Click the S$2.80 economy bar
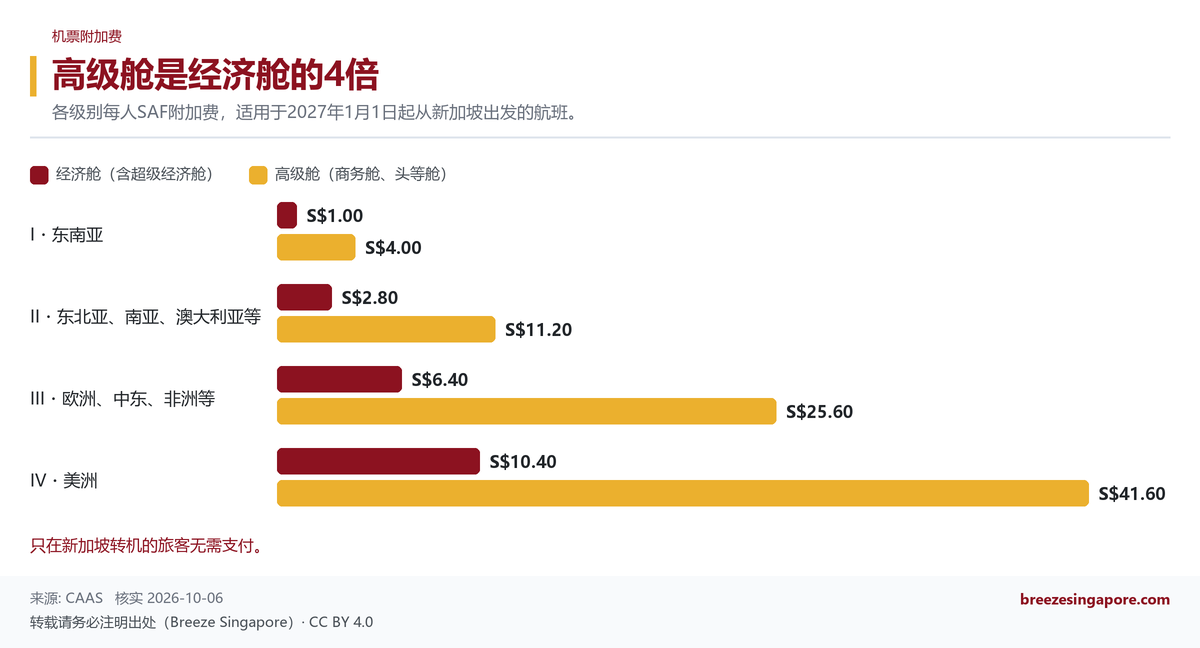 tap(304, 297)
